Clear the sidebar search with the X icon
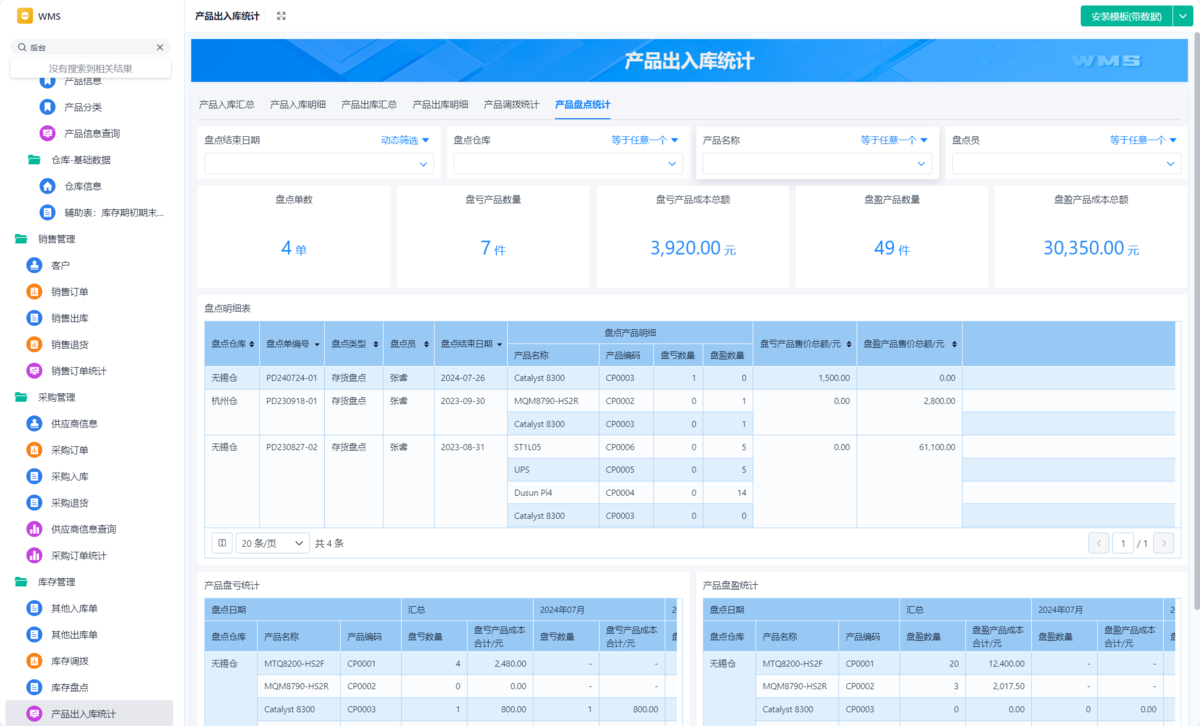The height and width of the screenshot is (726, 1200). pyautogui.click(x=159, y=47)
